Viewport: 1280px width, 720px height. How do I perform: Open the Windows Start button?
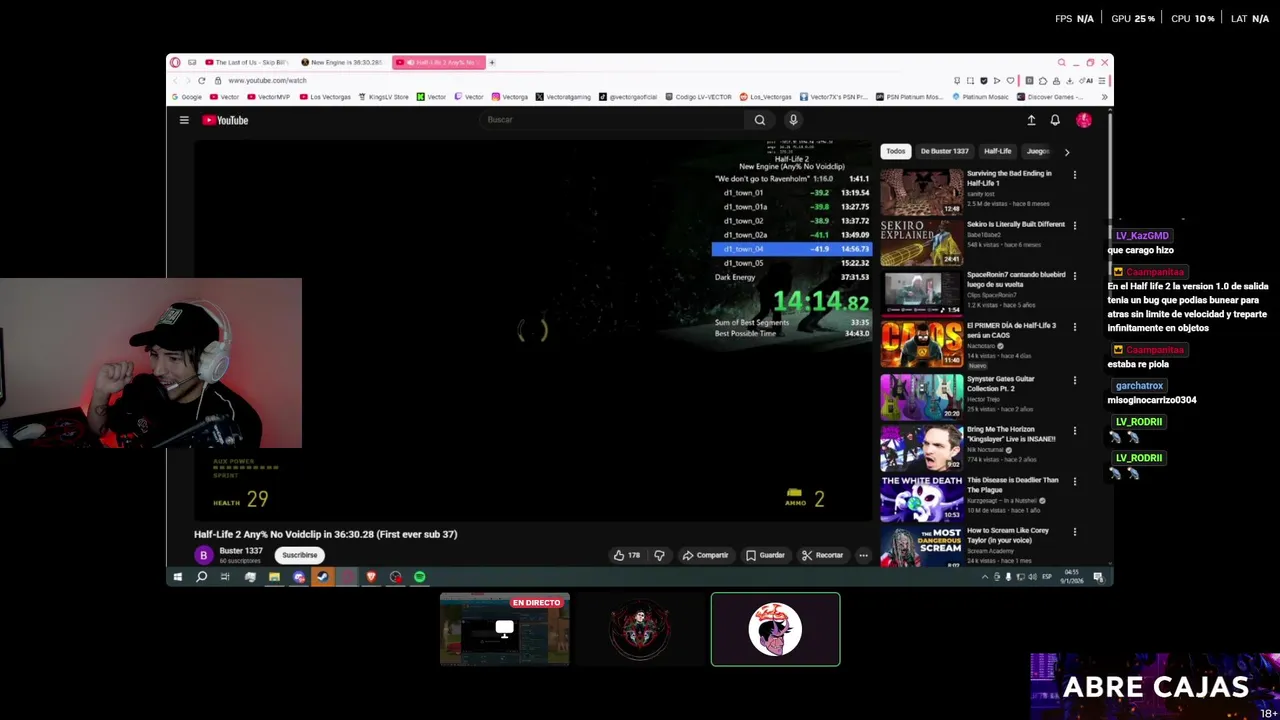click(178, 577)
